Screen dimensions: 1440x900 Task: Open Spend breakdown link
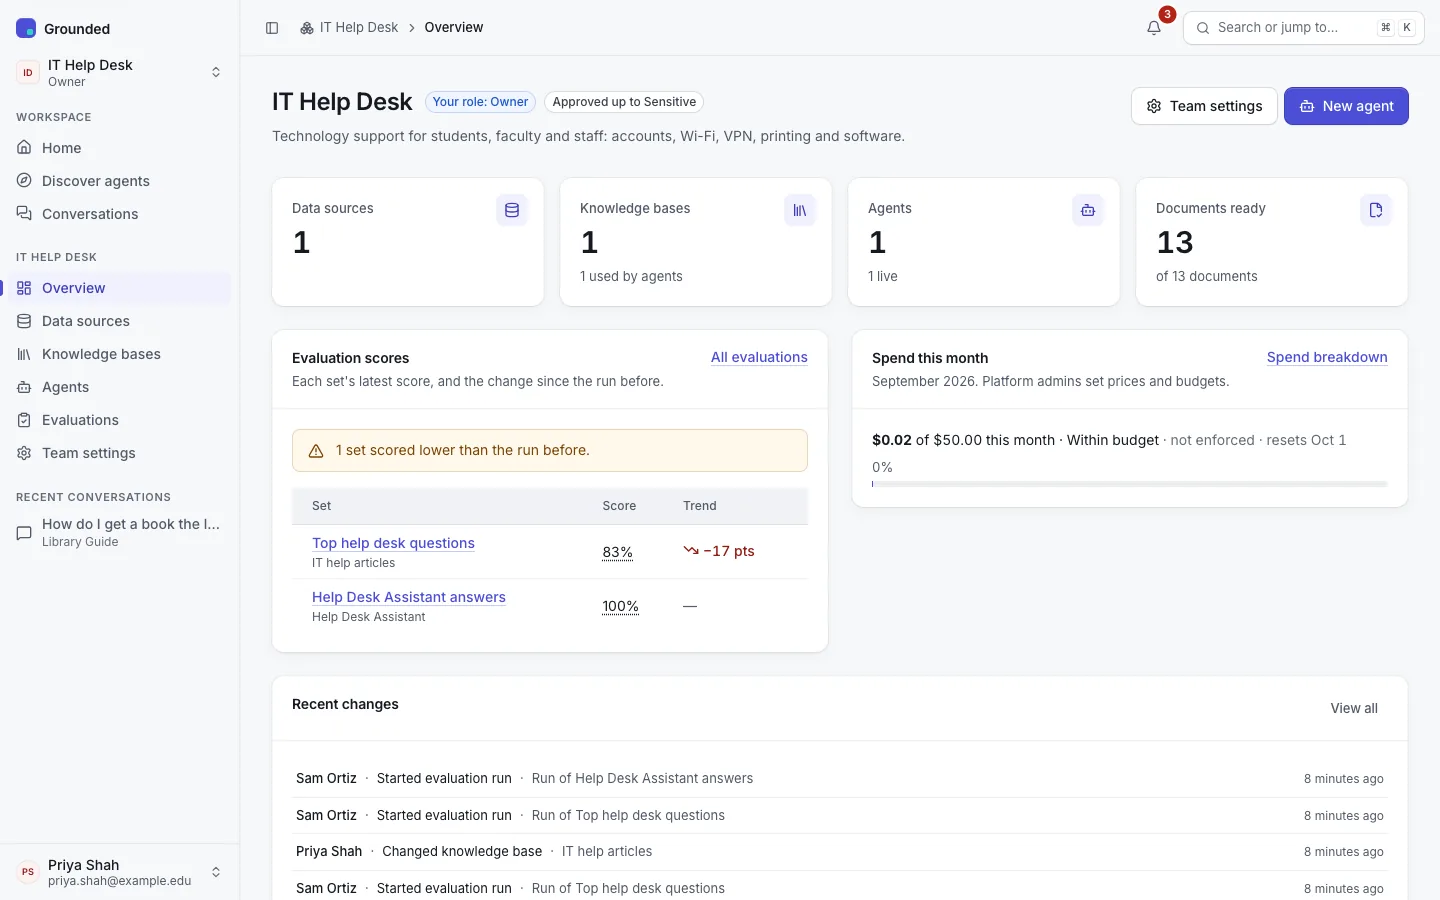click(x=1327, y=357)
